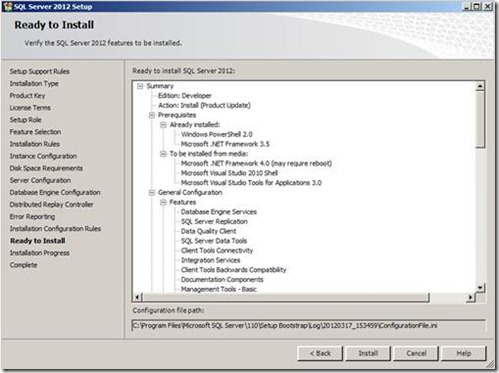Click the horizontal scrollbar left arrow

tap(138, 297)
